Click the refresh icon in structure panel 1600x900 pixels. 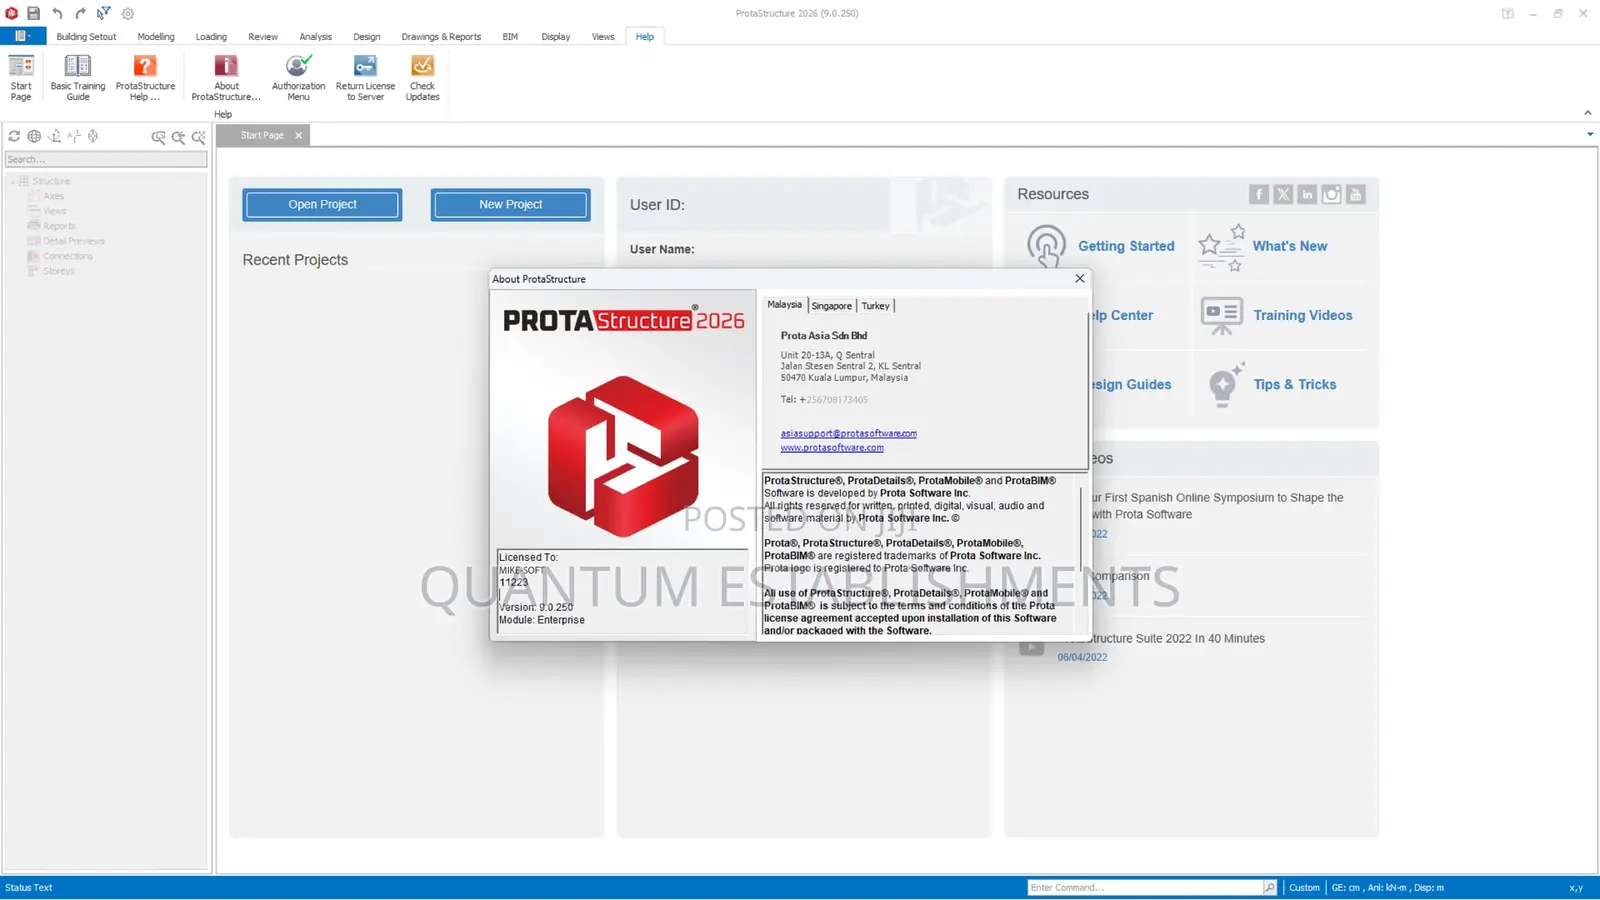pyautogui.click(x=14, y=136)
